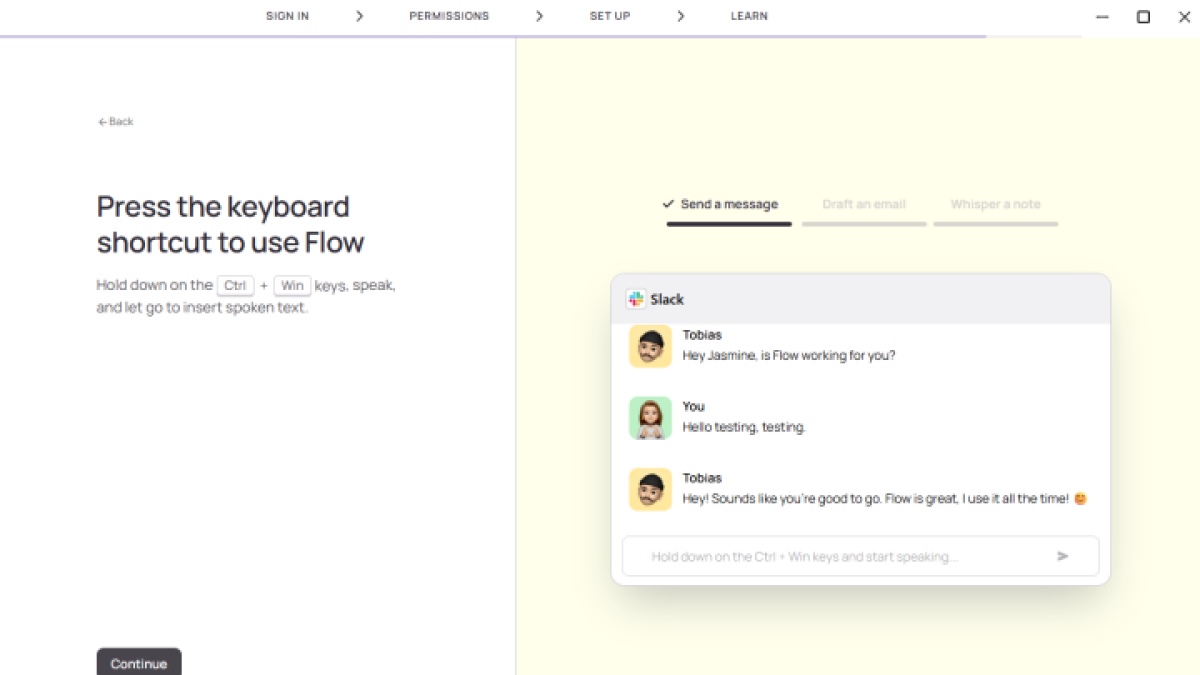Viewport: 1200px width, 675px height.
Task: Click the chevron after SIGN IN
Action: [x=359, y=16]
